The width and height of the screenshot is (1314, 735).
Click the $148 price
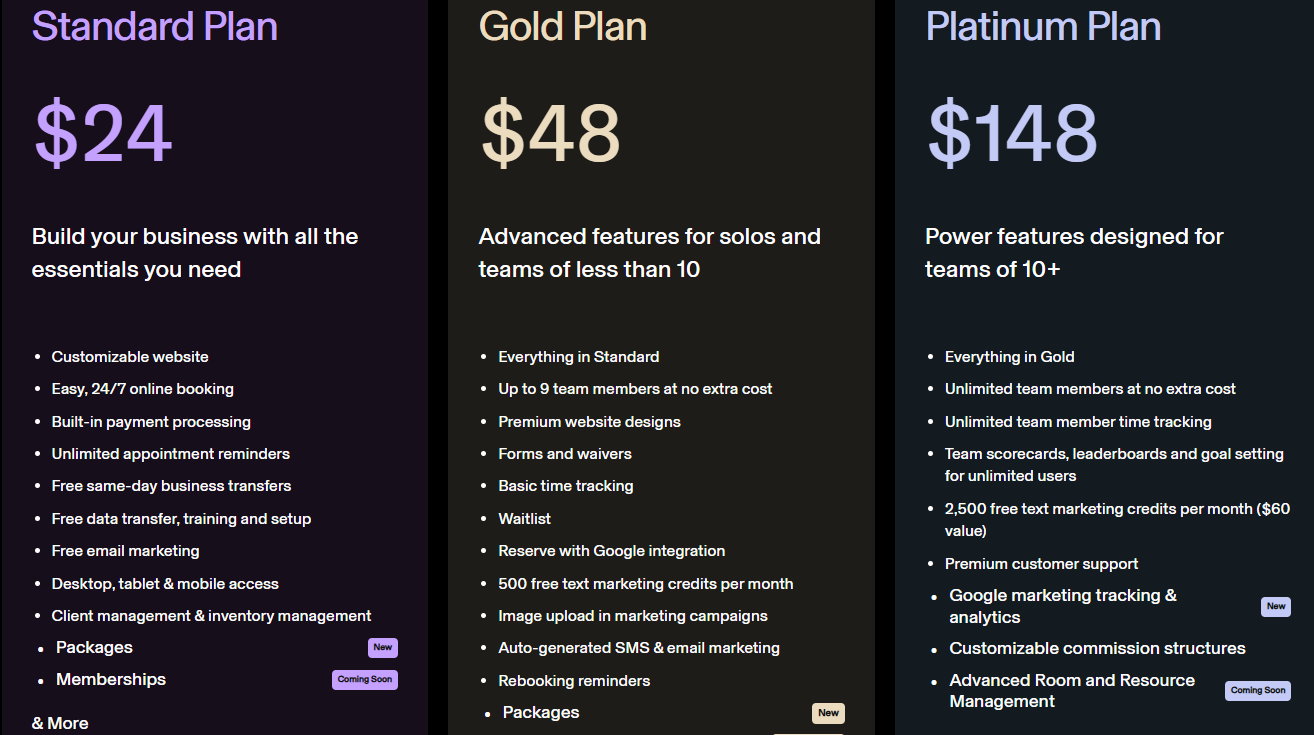tap(1012, 134)
